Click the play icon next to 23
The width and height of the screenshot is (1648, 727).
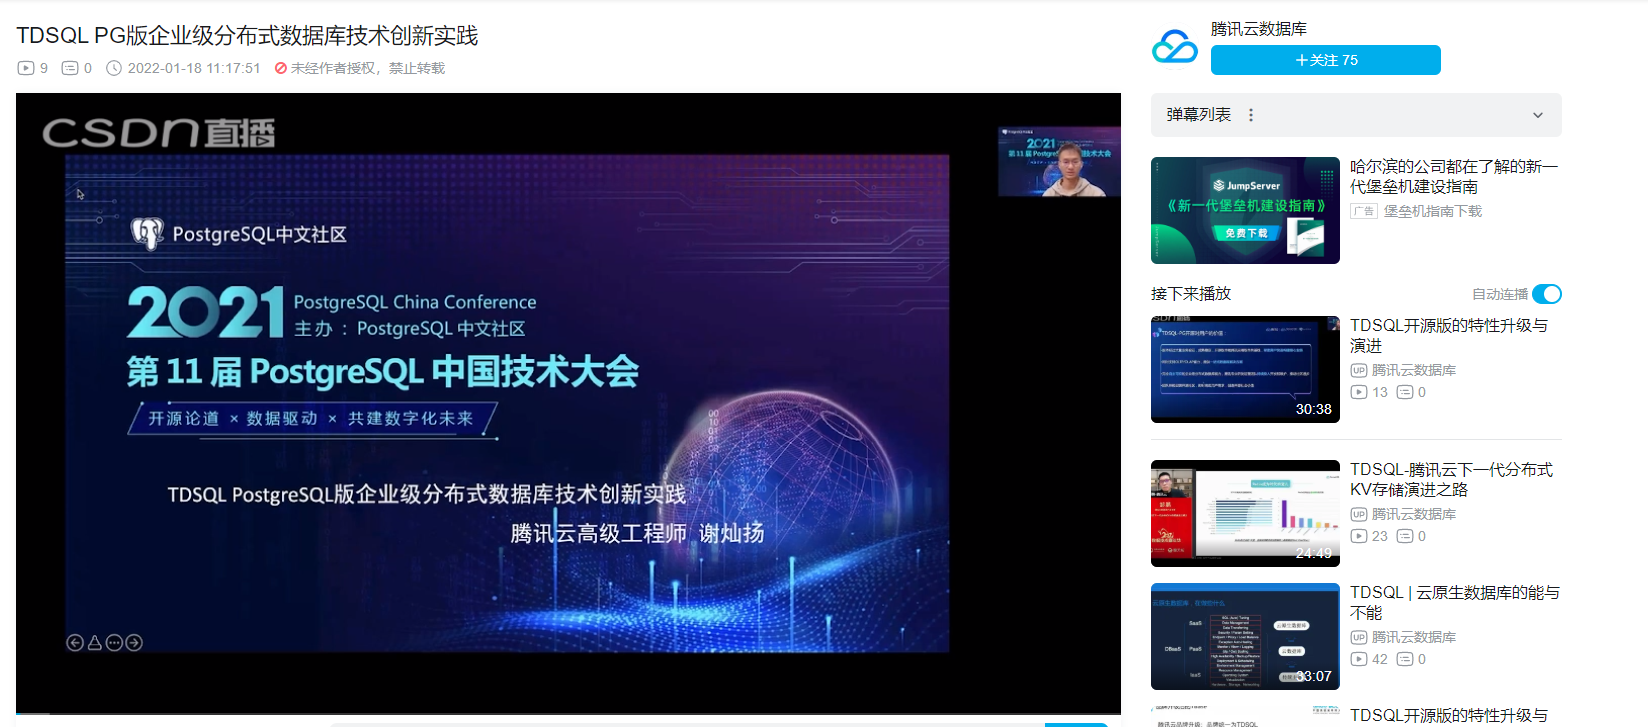coord(1358,536)
